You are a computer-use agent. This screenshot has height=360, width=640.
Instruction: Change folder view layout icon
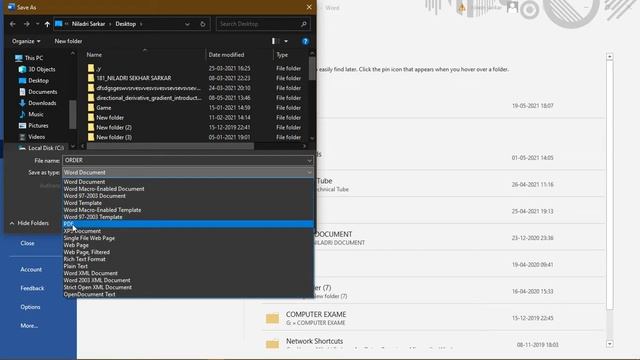pyautogui.click(x=276, y=41)
